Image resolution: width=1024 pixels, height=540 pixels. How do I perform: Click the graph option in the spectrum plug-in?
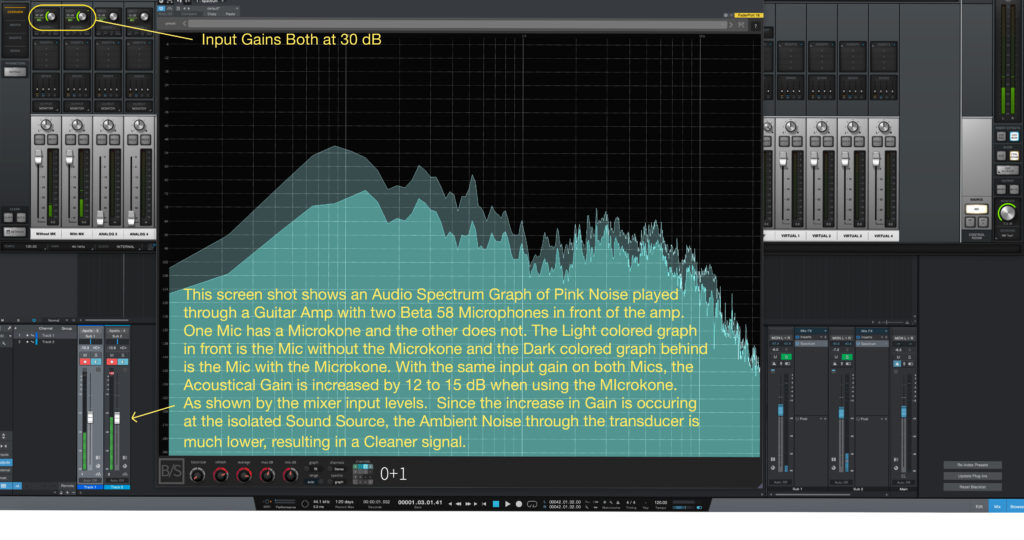pyautogui.click(x=338, y=482)
